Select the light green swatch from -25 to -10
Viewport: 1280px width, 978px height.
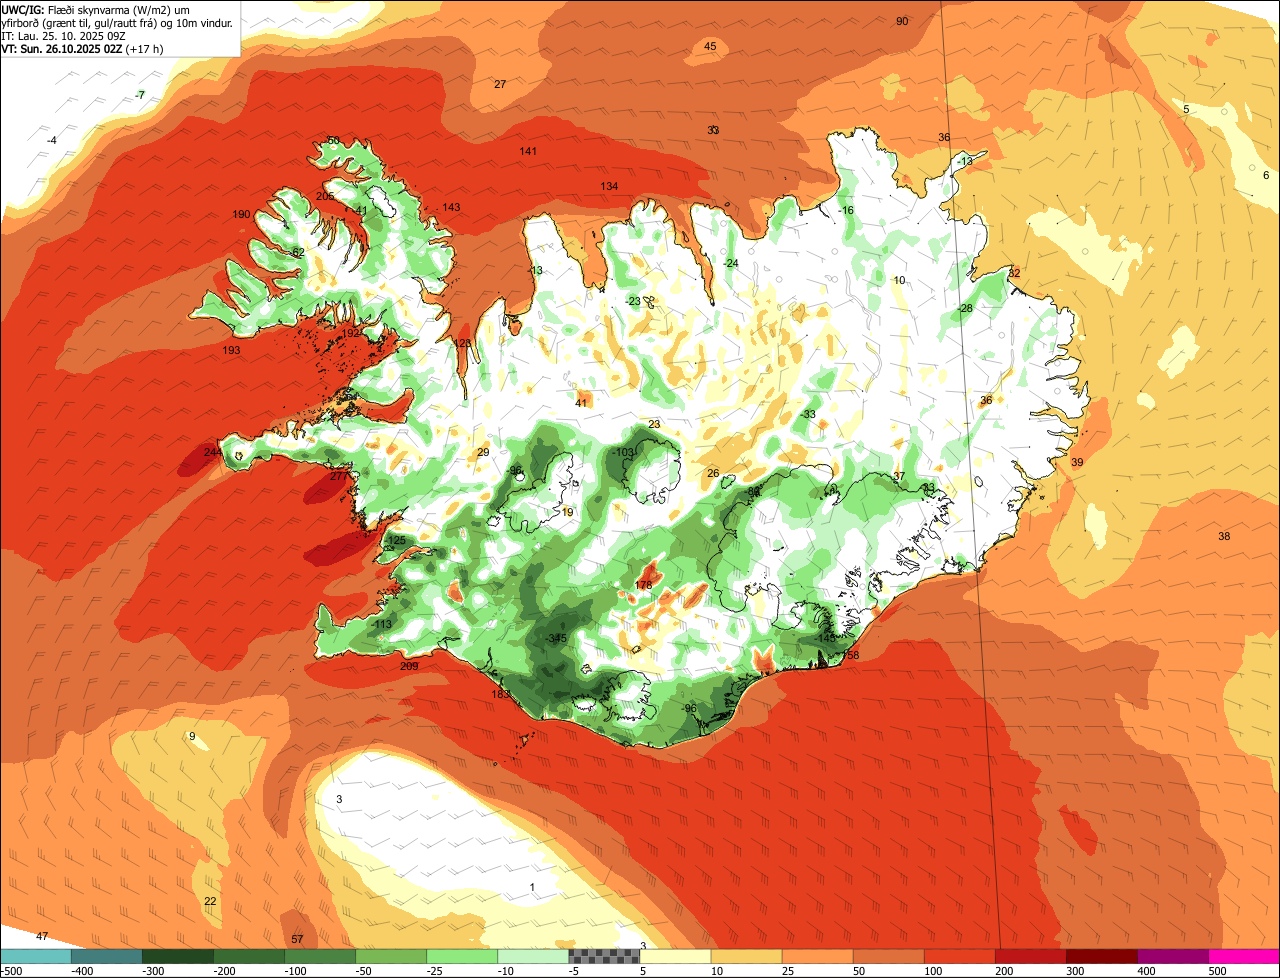[462, 956]
